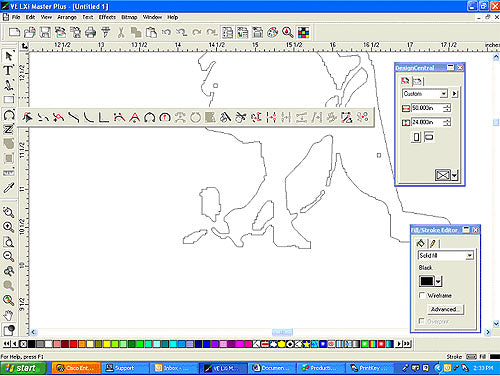Open the black fill color dropdown arrow
The height and width of the screenshot is (376, 500).
[438, 281]
